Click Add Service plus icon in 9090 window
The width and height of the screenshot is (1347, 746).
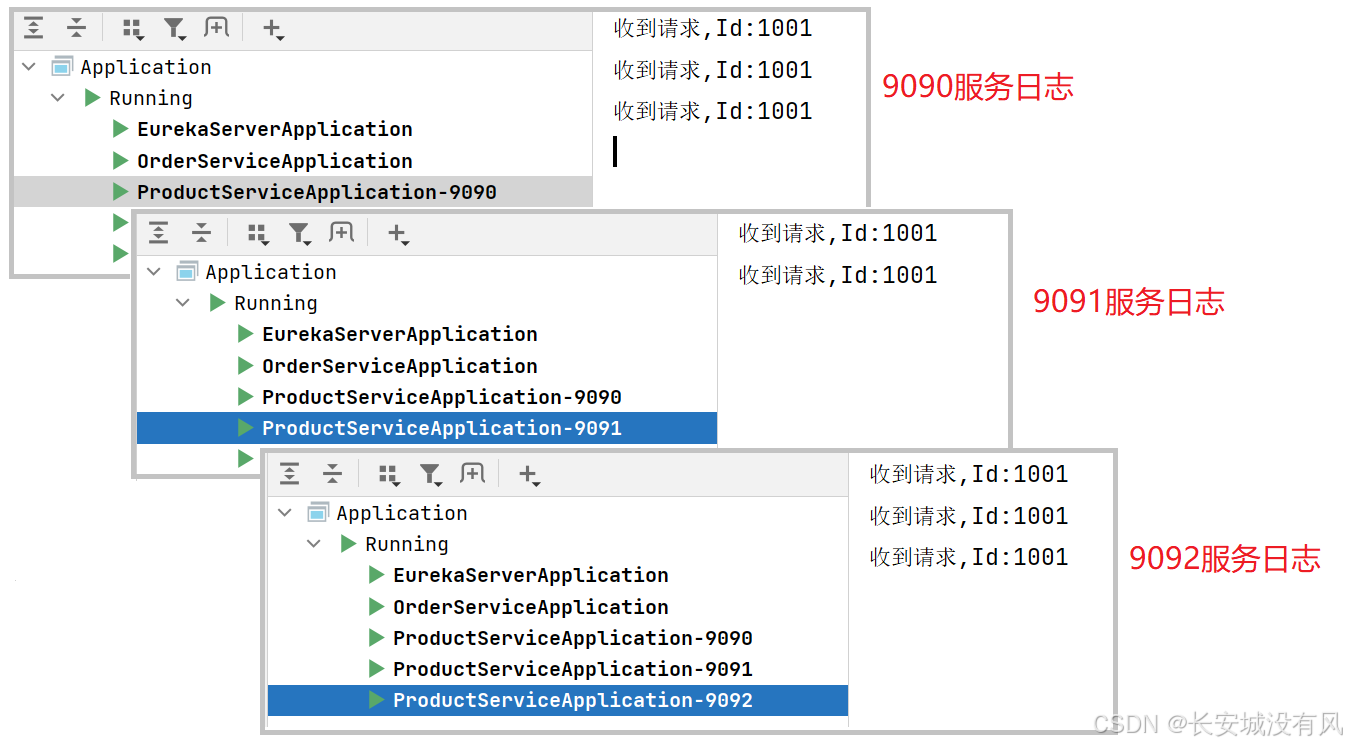coord(273,29)
